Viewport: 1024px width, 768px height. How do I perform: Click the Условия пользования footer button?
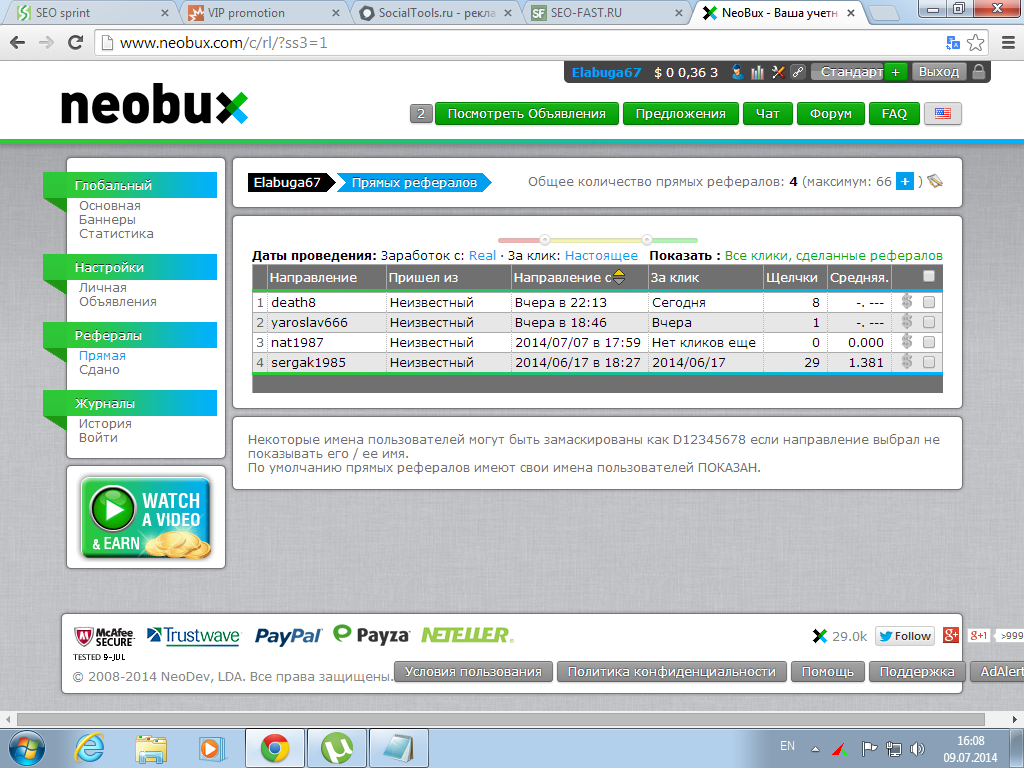tap(473, 671)
